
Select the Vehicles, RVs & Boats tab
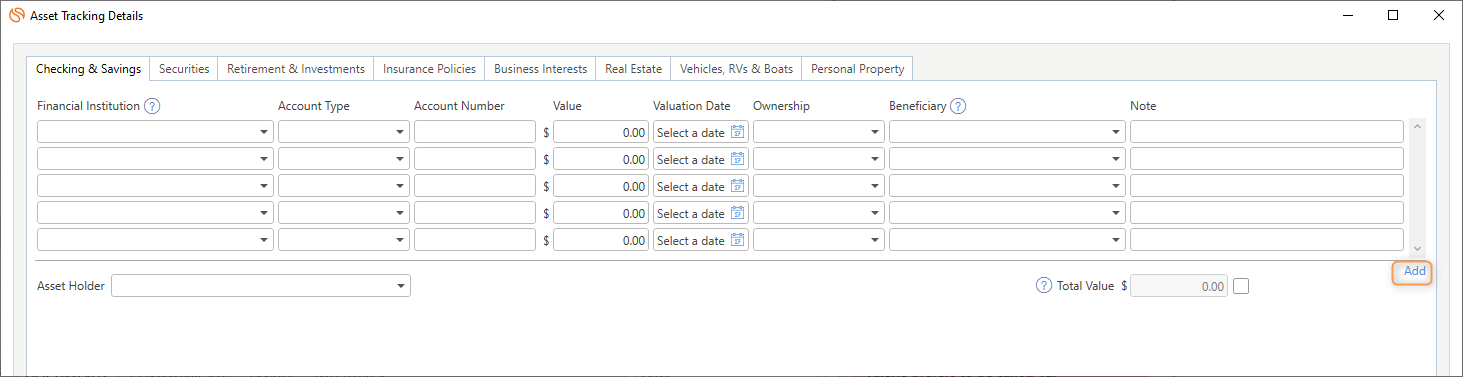[x=736, y=69]
